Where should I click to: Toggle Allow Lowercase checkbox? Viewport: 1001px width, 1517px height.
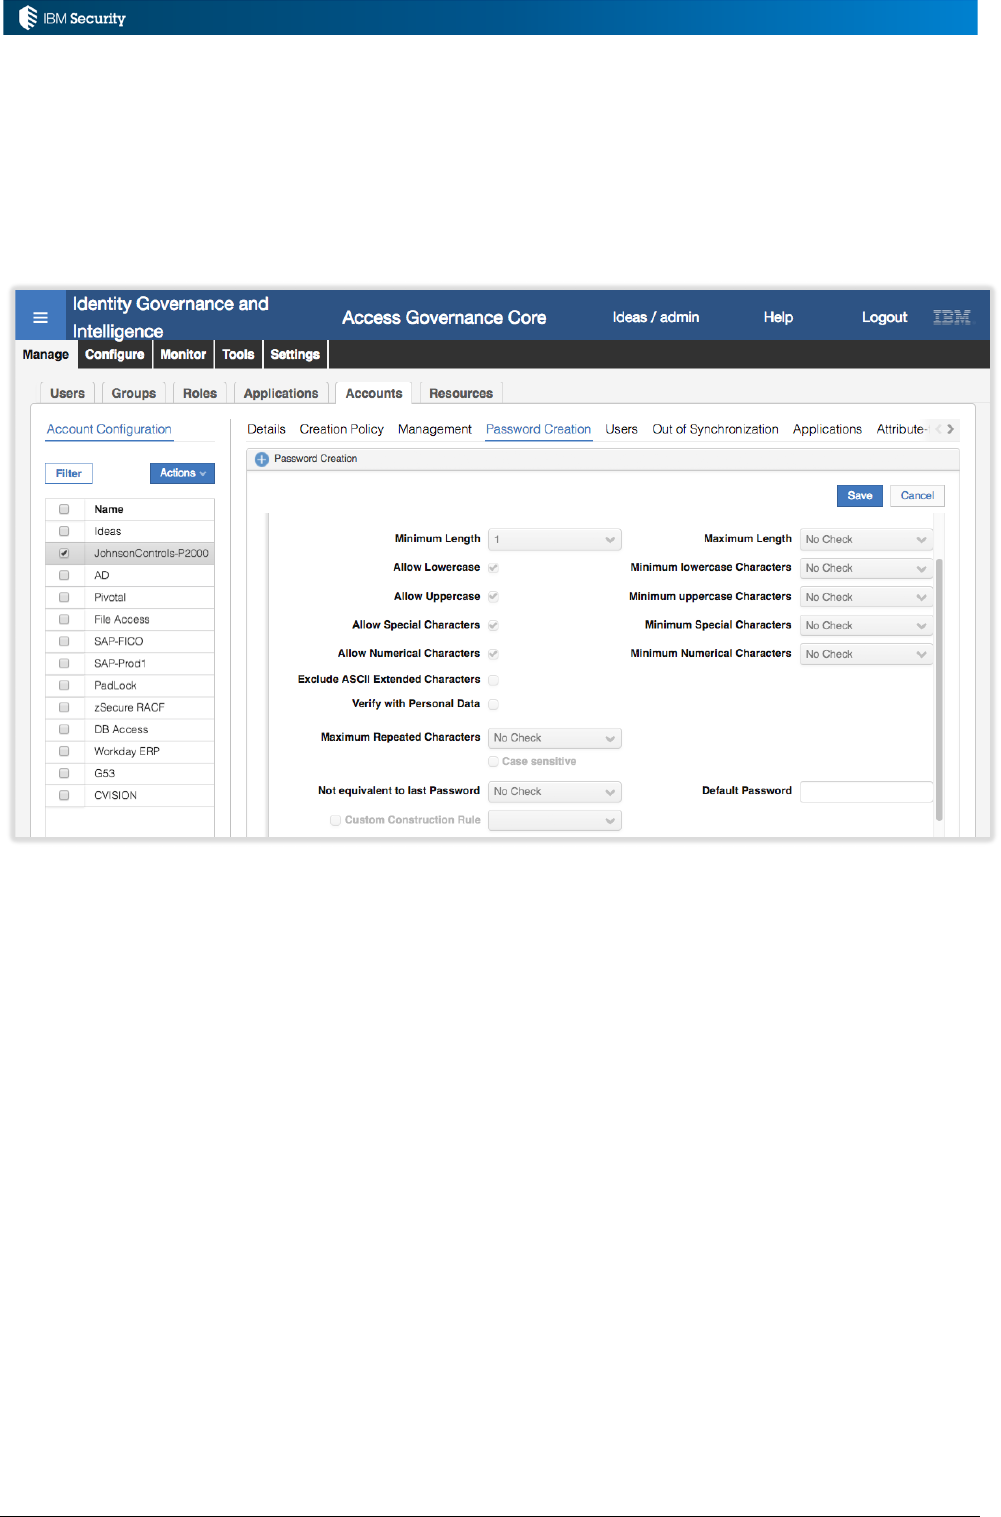point(493,568)
